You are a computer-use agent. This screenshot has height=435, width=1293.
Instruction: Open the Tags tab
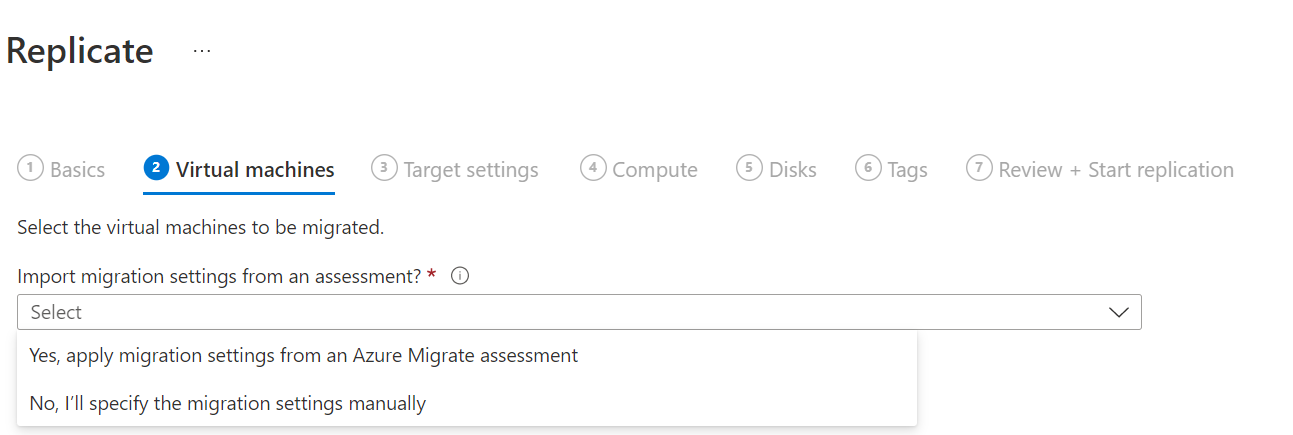point(908,170)
